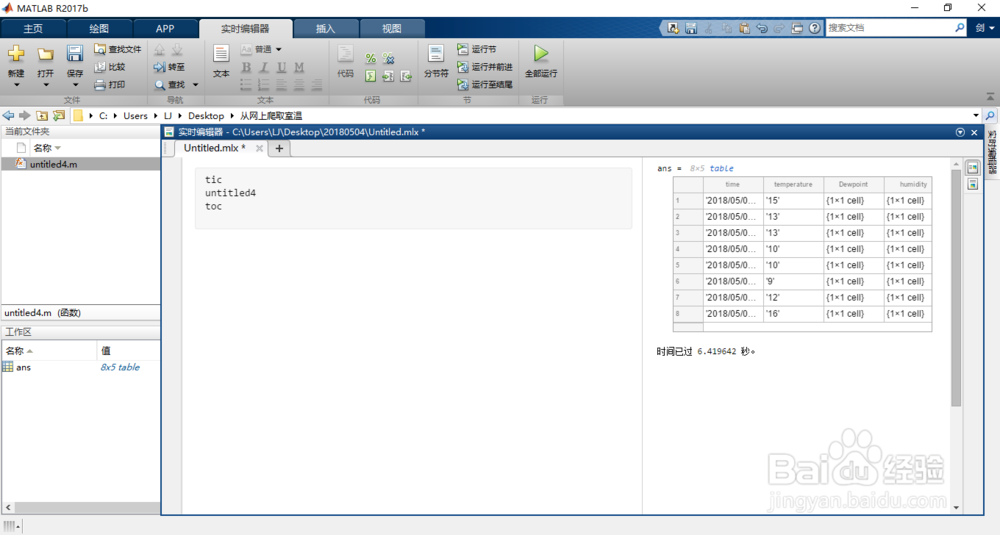The width and height of the screenshot is (1000, 535).
Task: Toggle Underline formatting button
Action: [281, 67]
